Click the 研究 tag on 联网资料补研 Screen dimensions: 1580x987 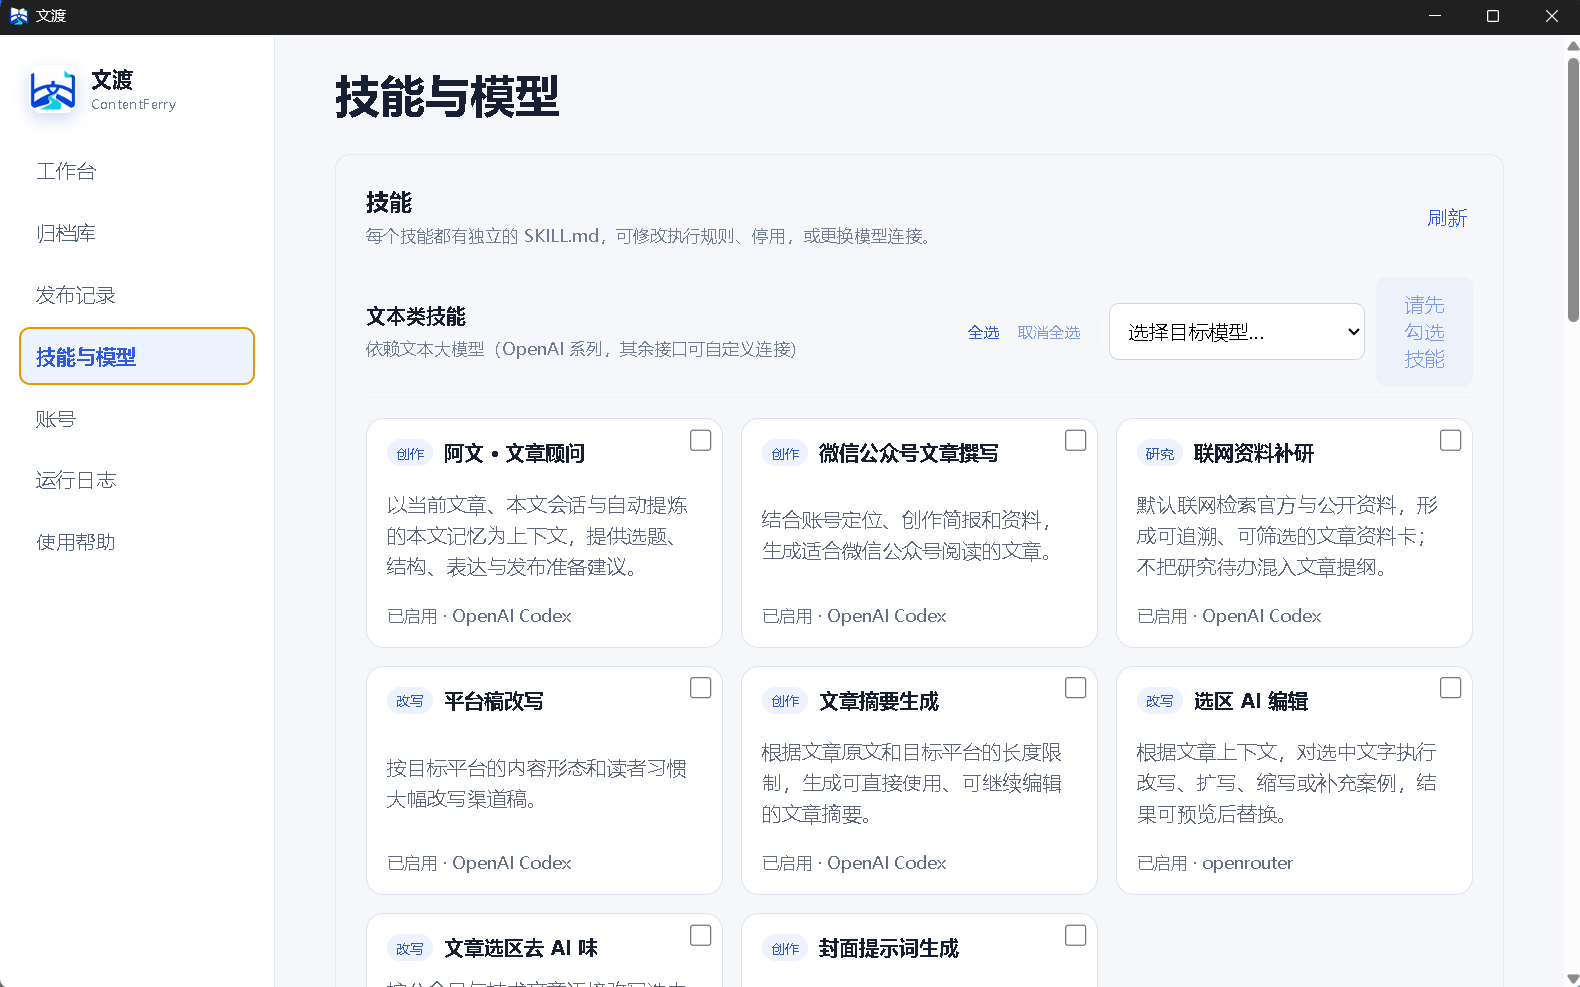[1160, 454]
